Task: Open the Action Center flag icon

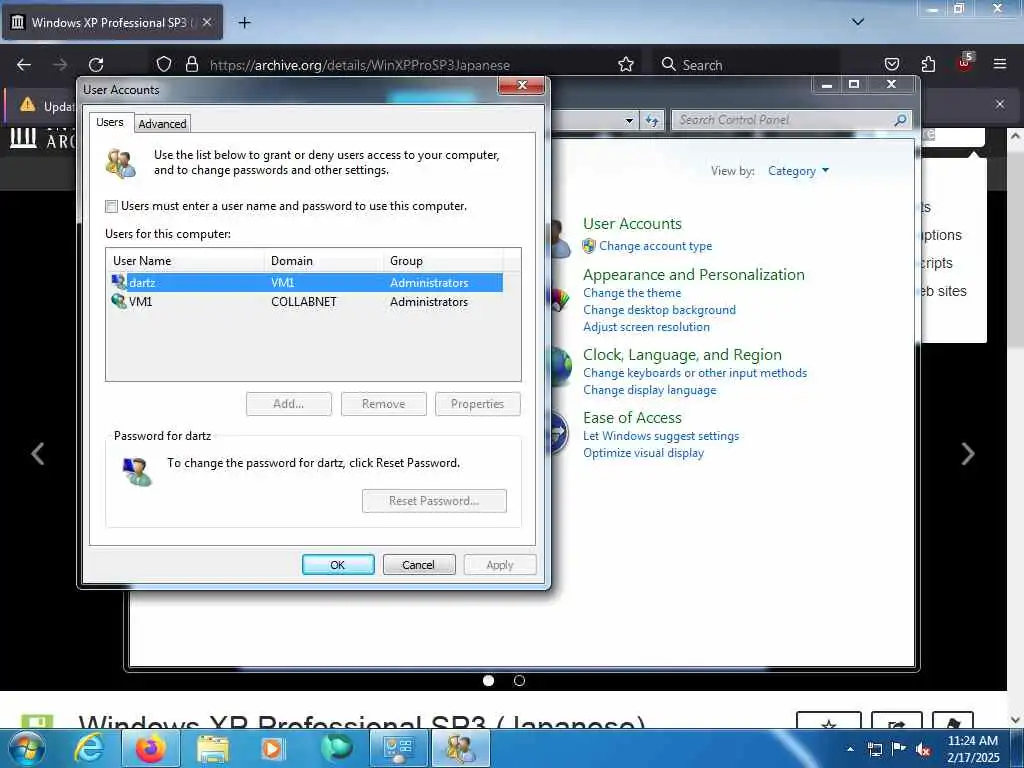Action: point(899,749)
